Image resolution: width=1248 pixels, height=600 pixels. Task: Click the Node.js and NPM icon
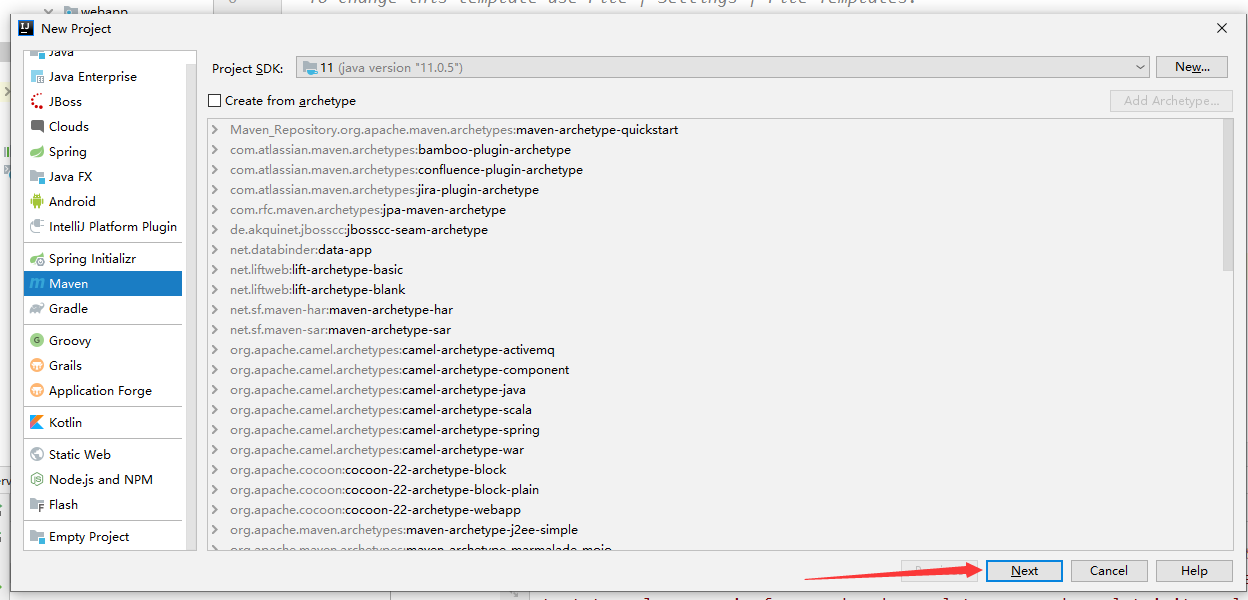click(x=37, y=480)
